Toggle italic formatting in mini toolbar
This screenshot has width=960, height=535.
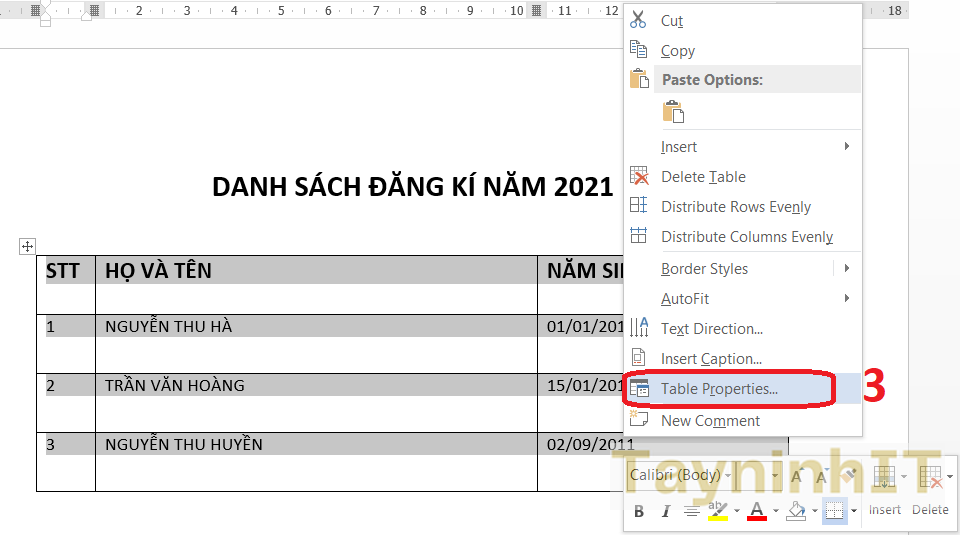665,511
